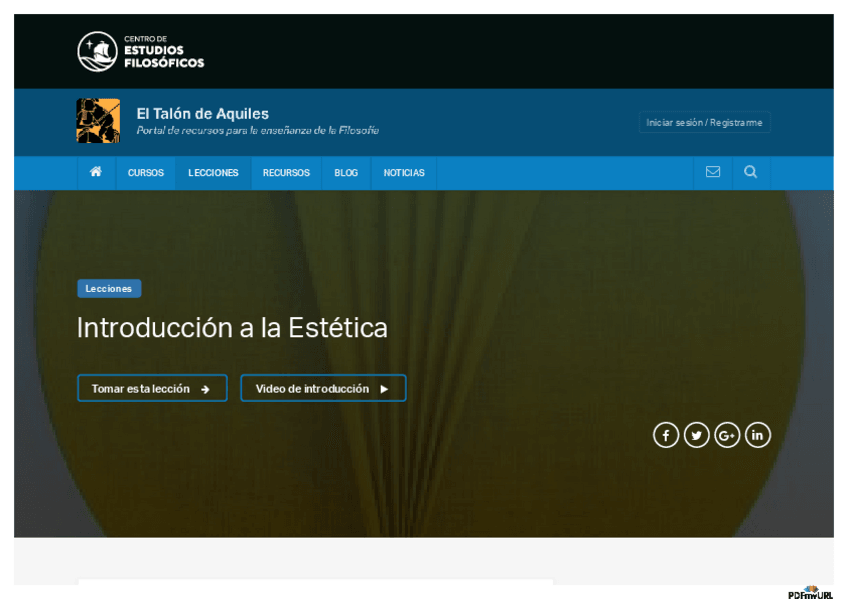
Task: Go to the Noticias section
Action: pyautogui.click(x=404, y=173)
